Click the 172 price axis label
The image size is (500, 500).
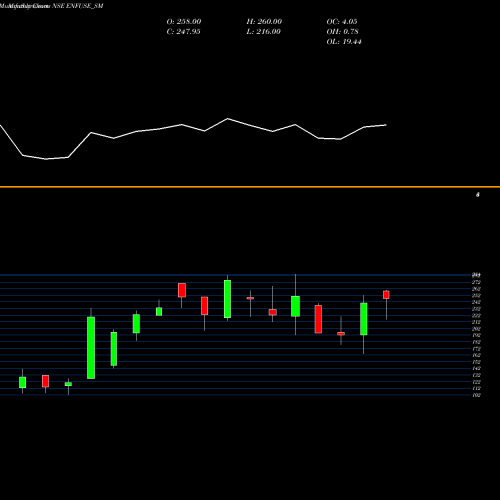pyautogui.click(x=476, y=349)
